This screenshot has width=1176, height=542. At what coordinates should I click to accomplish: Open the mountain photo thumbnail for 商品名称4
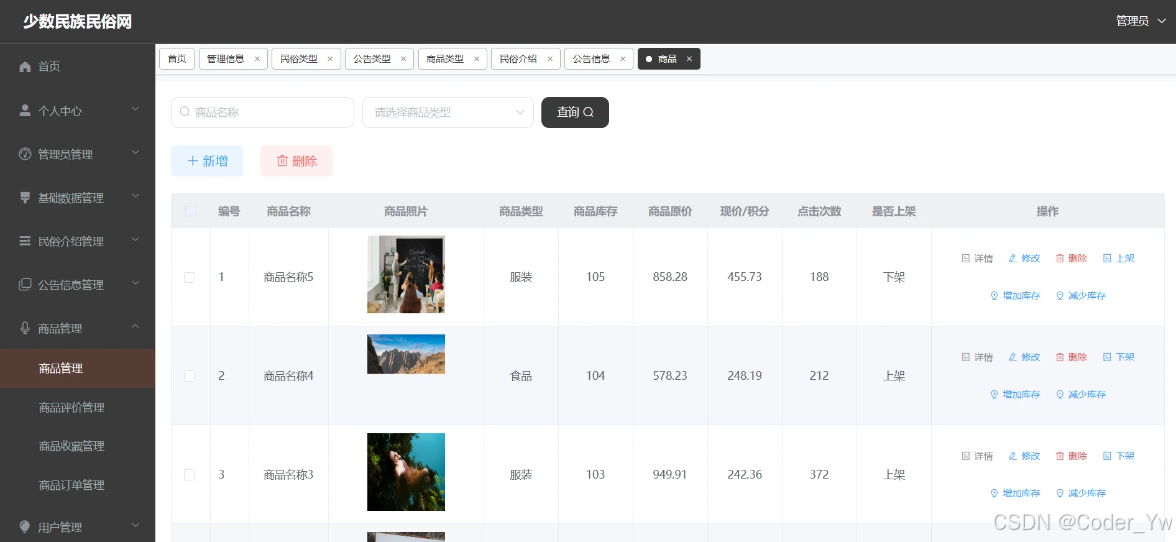(406, 354)
